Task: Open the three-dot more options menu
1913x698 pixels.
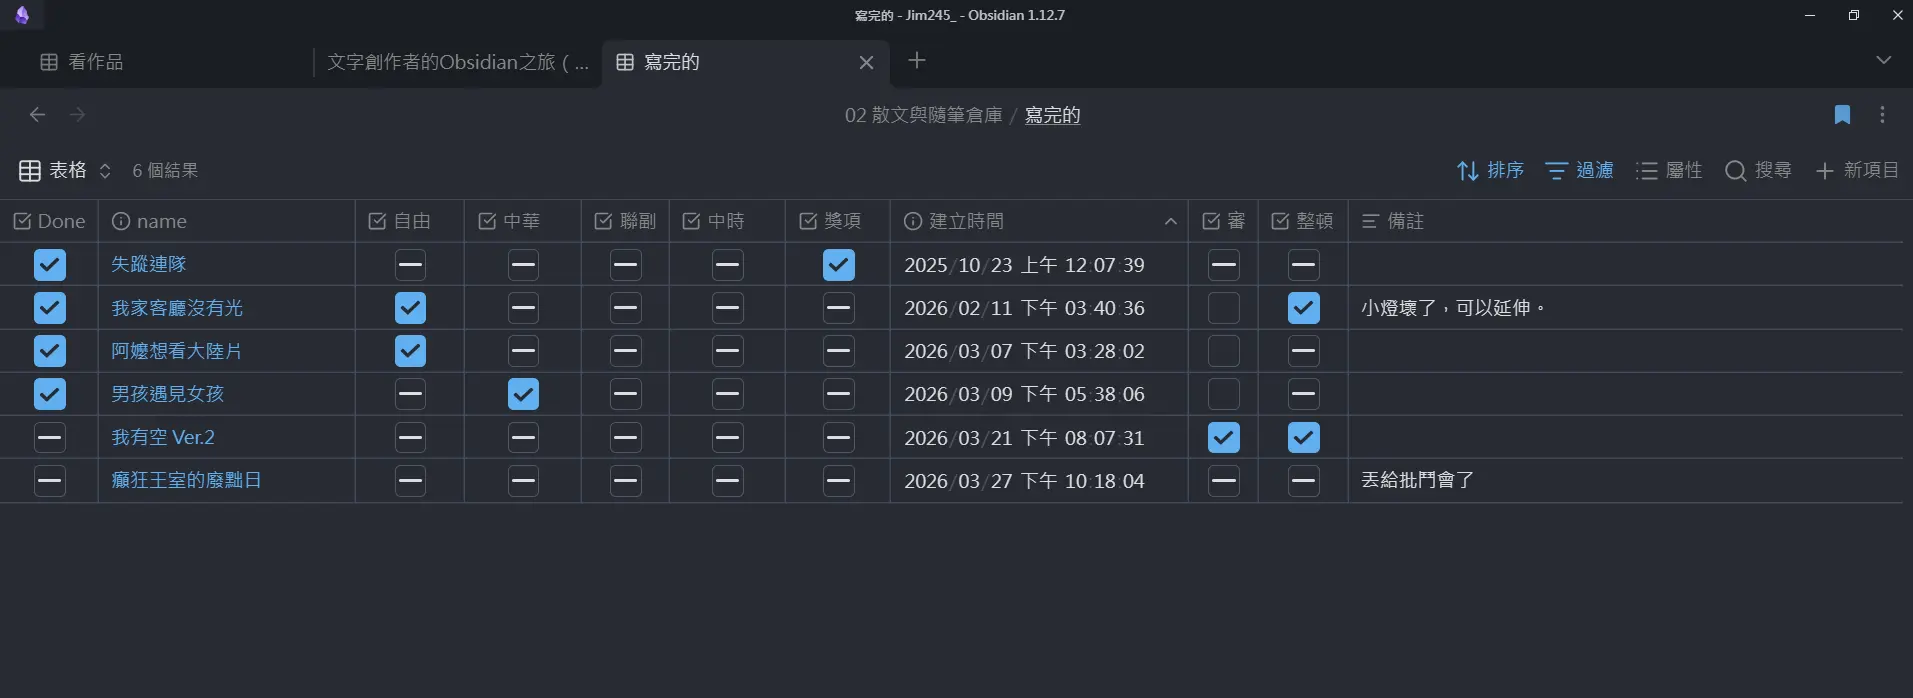Action: [x=1882, y=115]
